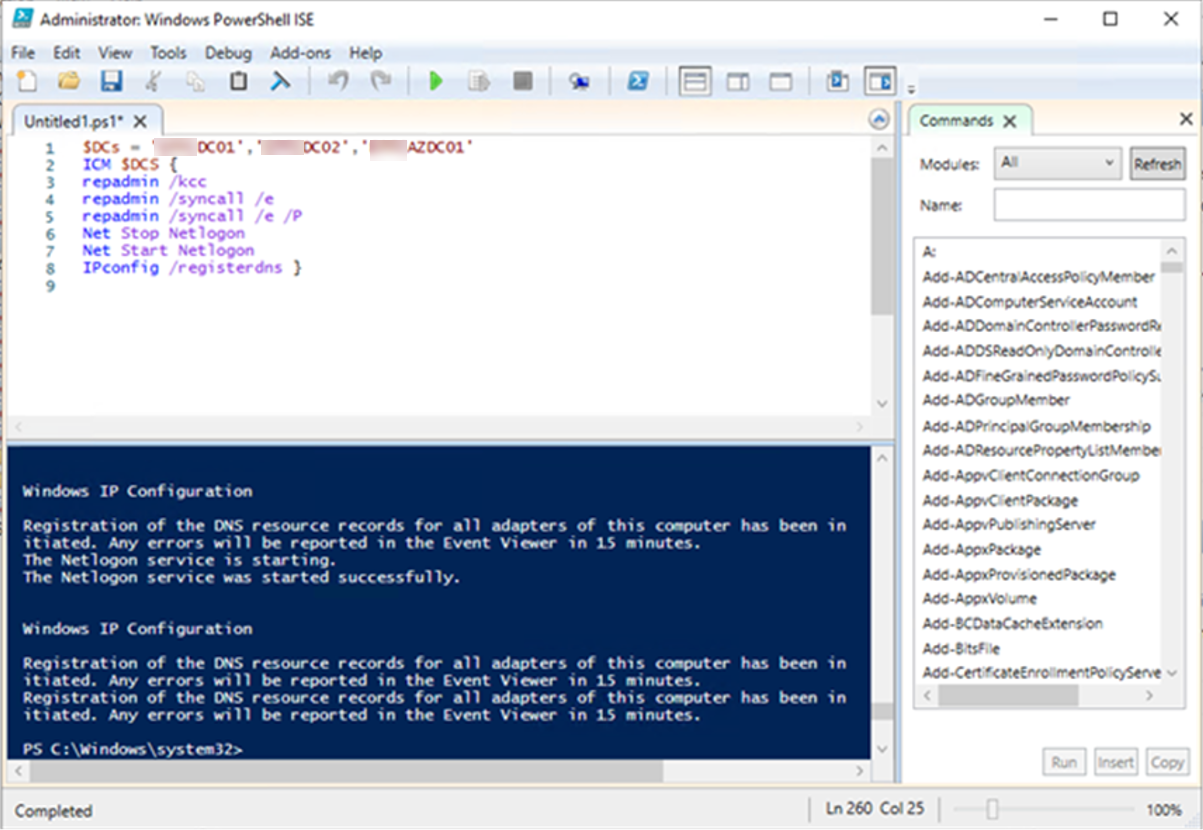This screenshot has height=830, width=1203.
Task: Open the New Remote PowerShell Tab icon
Action: [x=579, y=82]
